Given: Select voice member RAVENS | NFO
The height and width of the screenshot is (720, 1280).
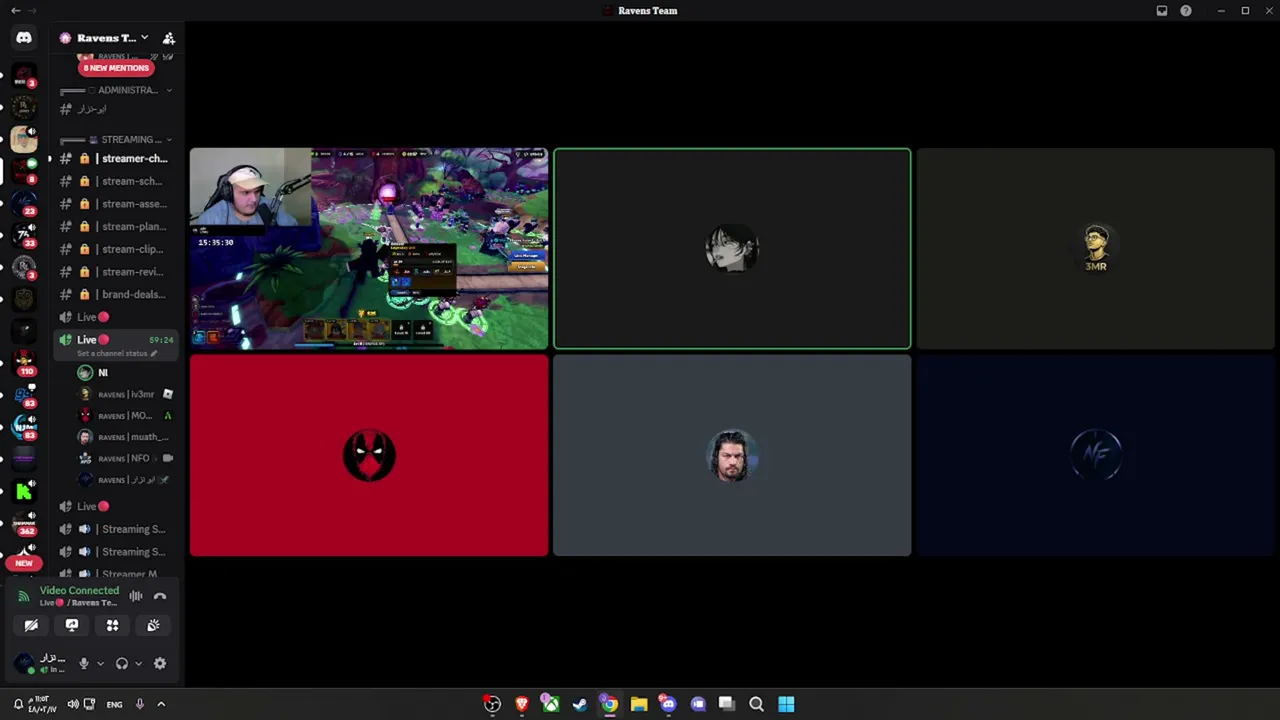Looking at the screenshot, I should (x=126, y=458).
